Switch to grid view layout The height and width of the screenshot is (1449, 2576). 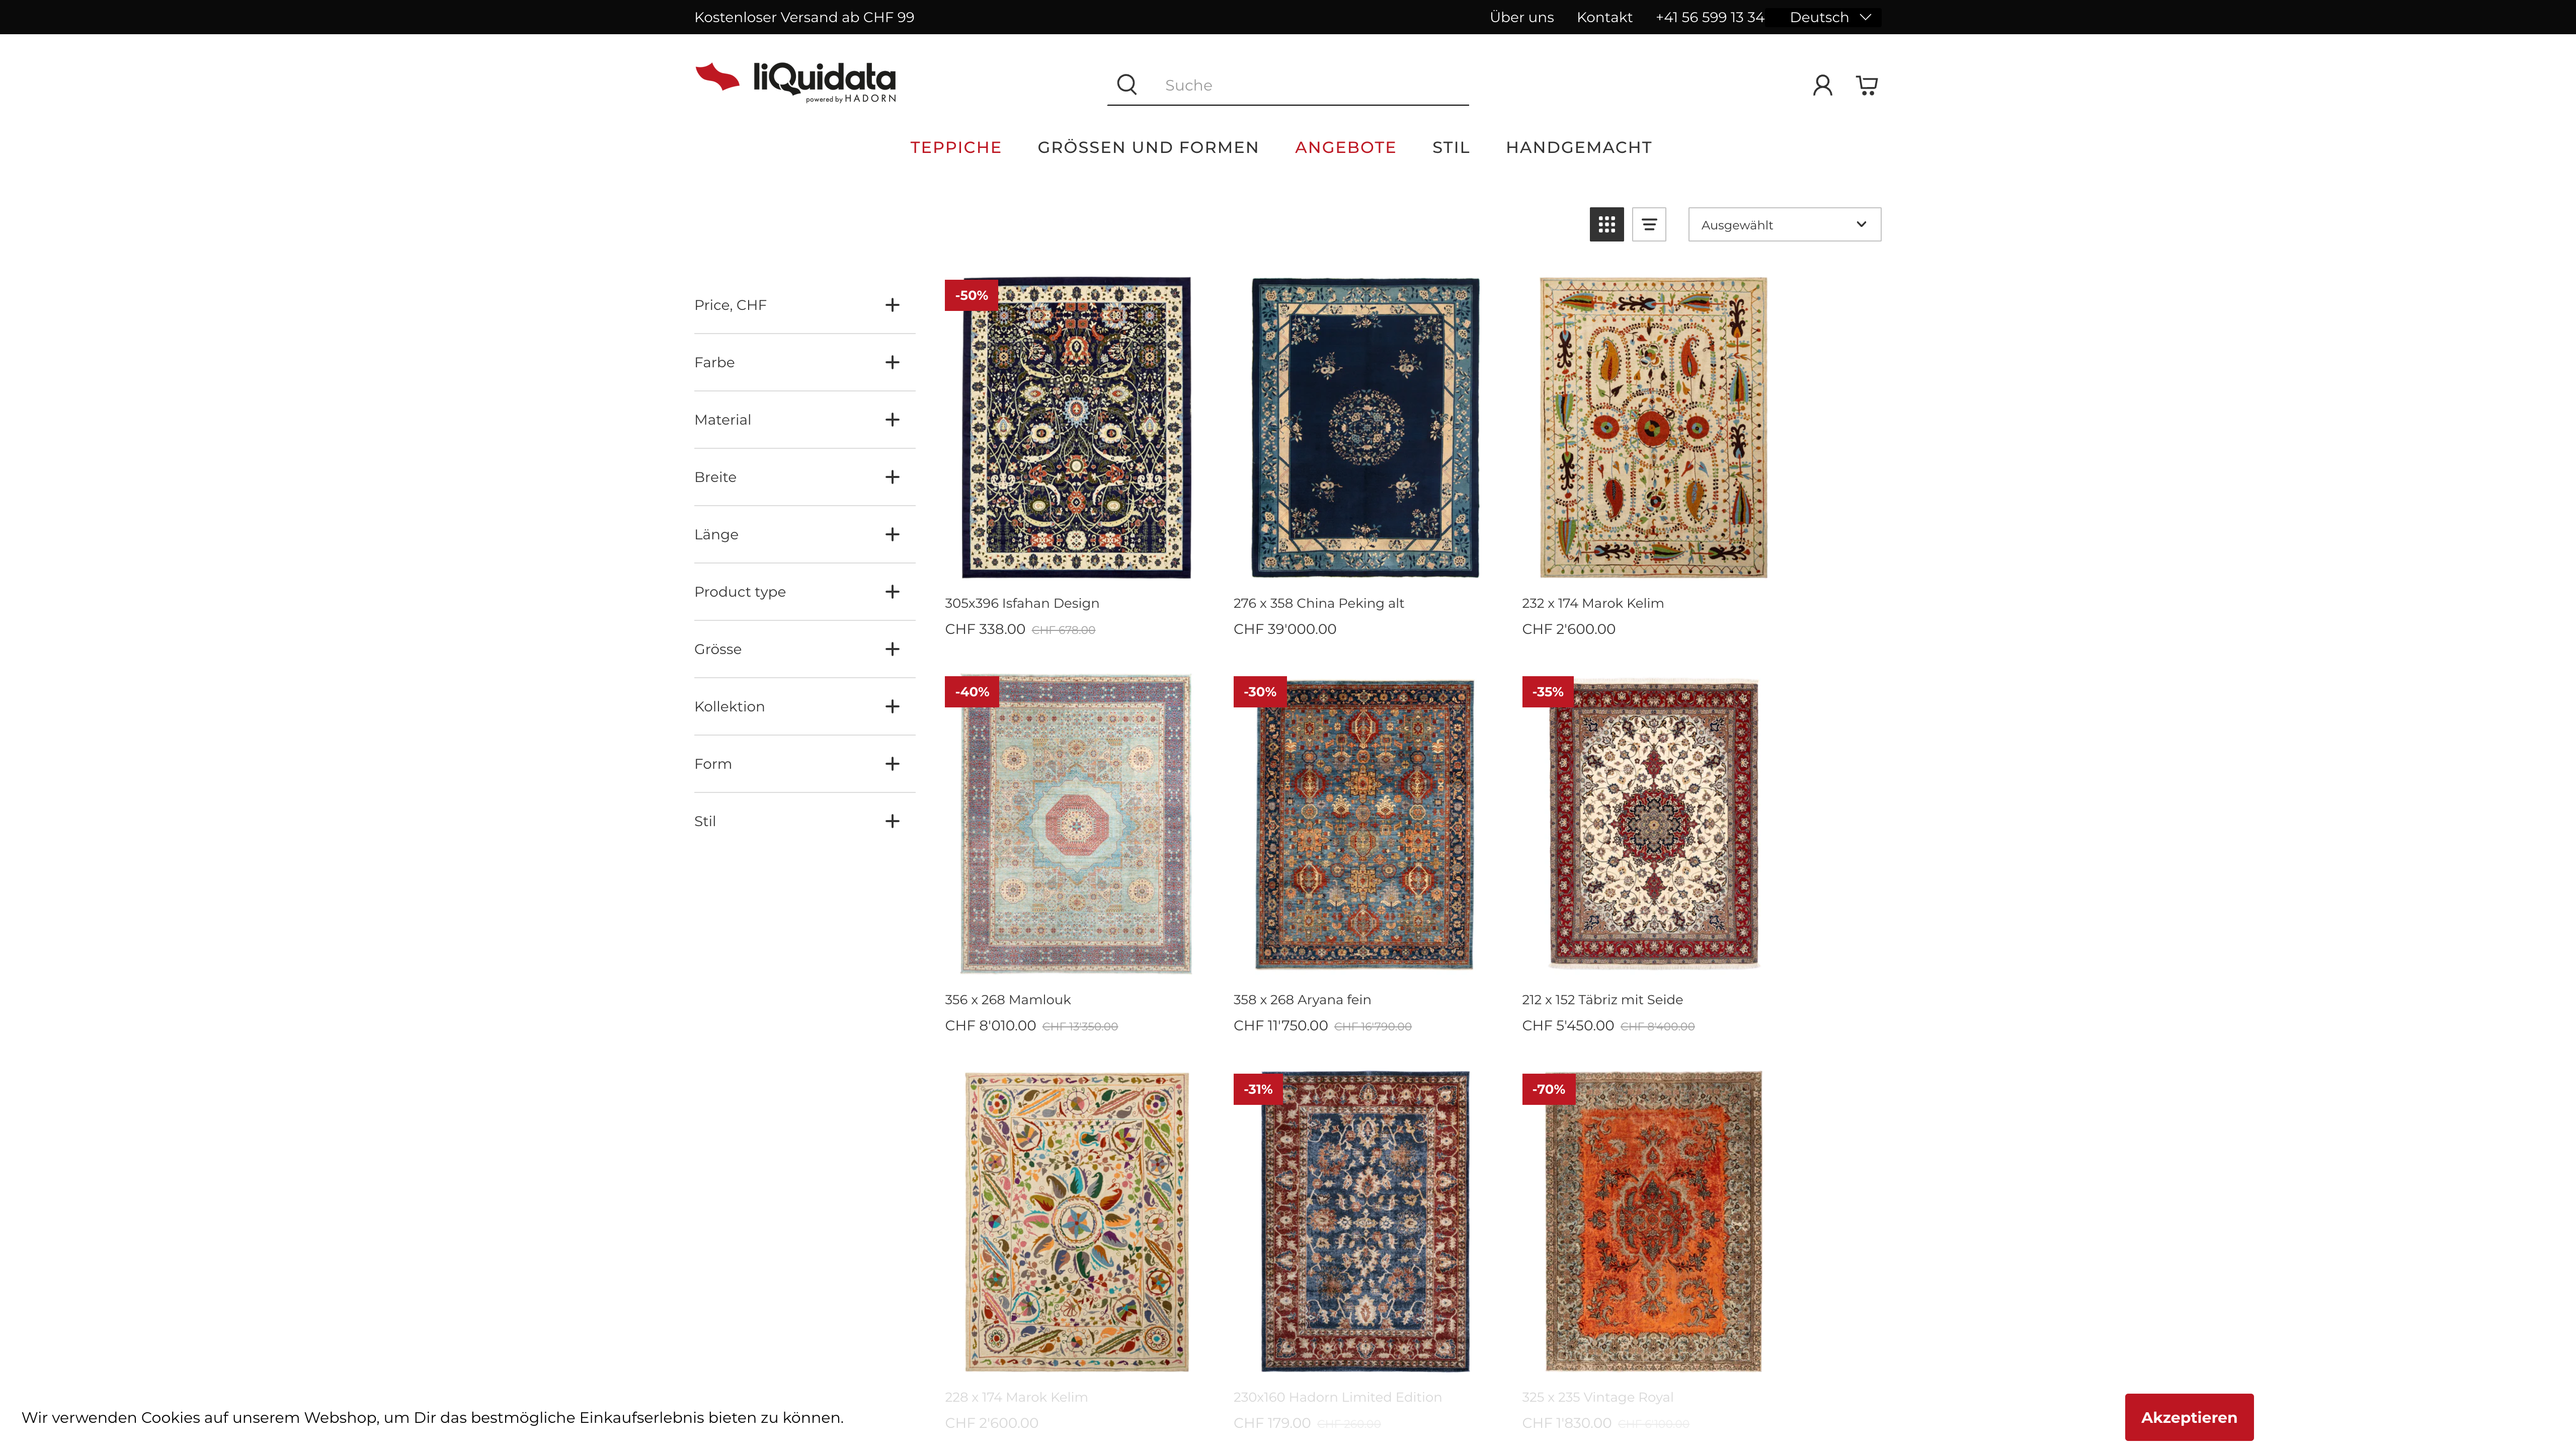pos(1606,225)
